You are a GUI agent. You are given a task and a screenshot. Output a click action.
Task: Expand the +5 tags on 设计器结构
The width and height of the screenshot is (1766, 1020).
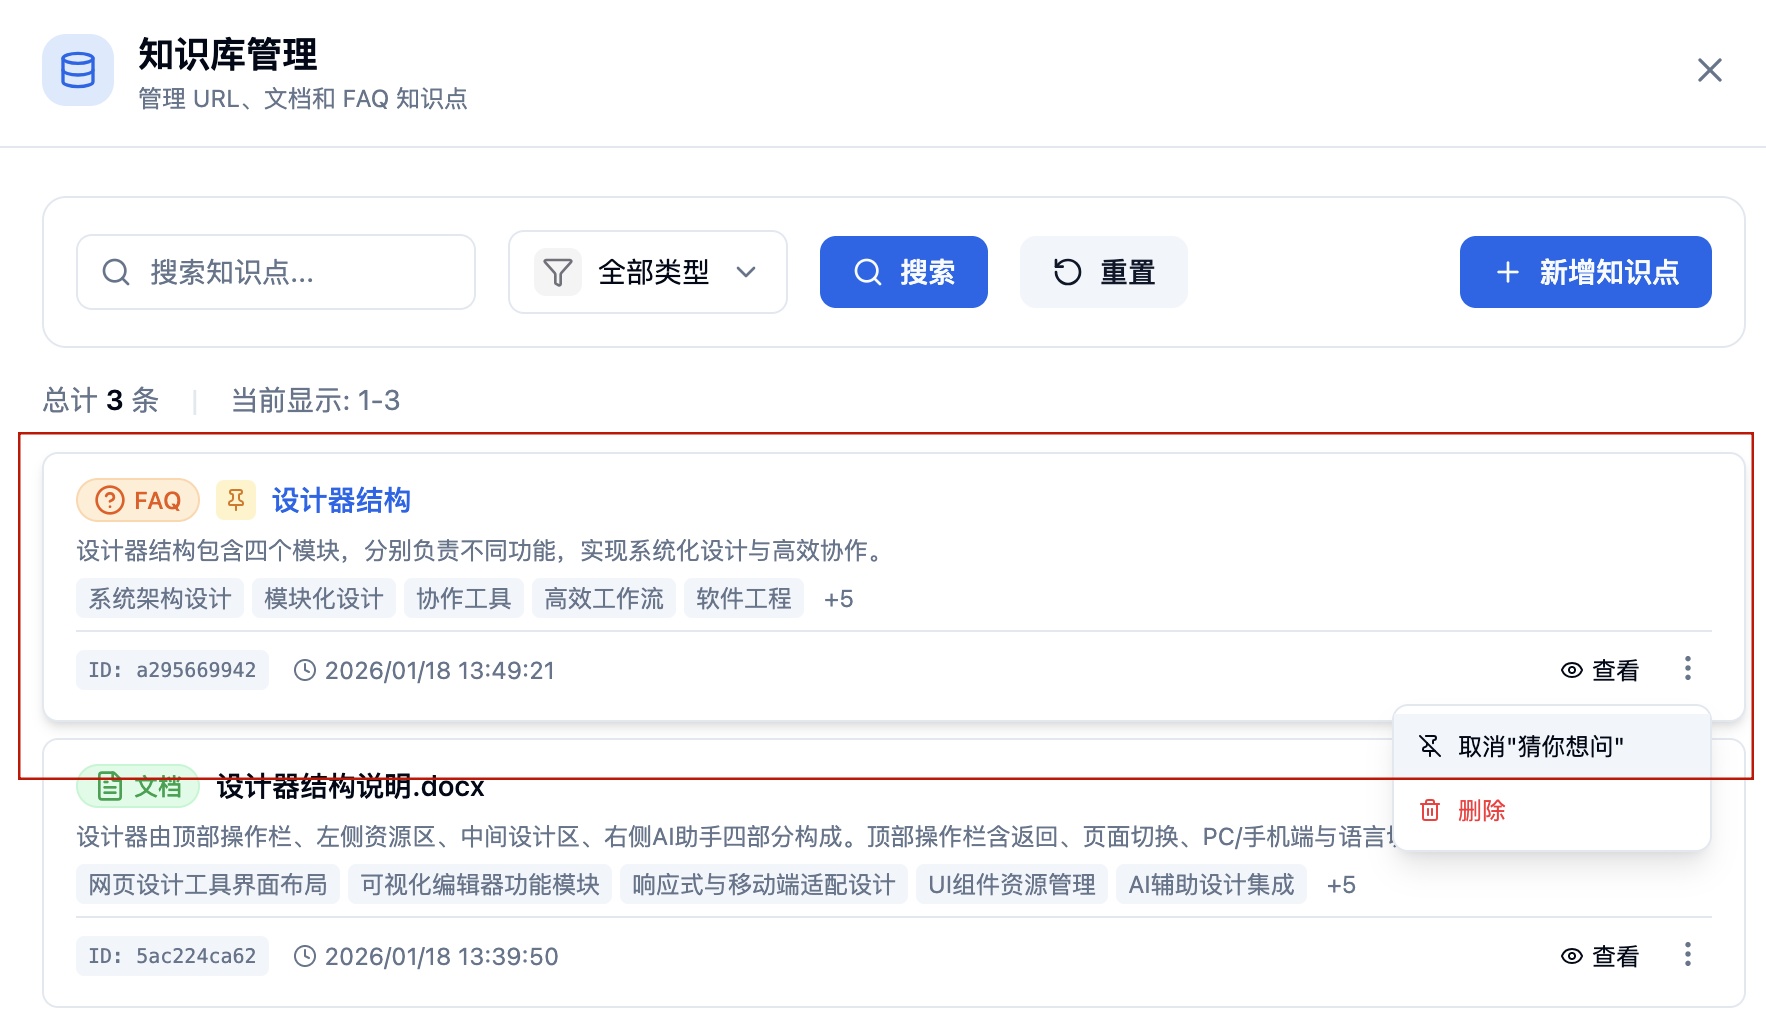[x=838, y=599]
